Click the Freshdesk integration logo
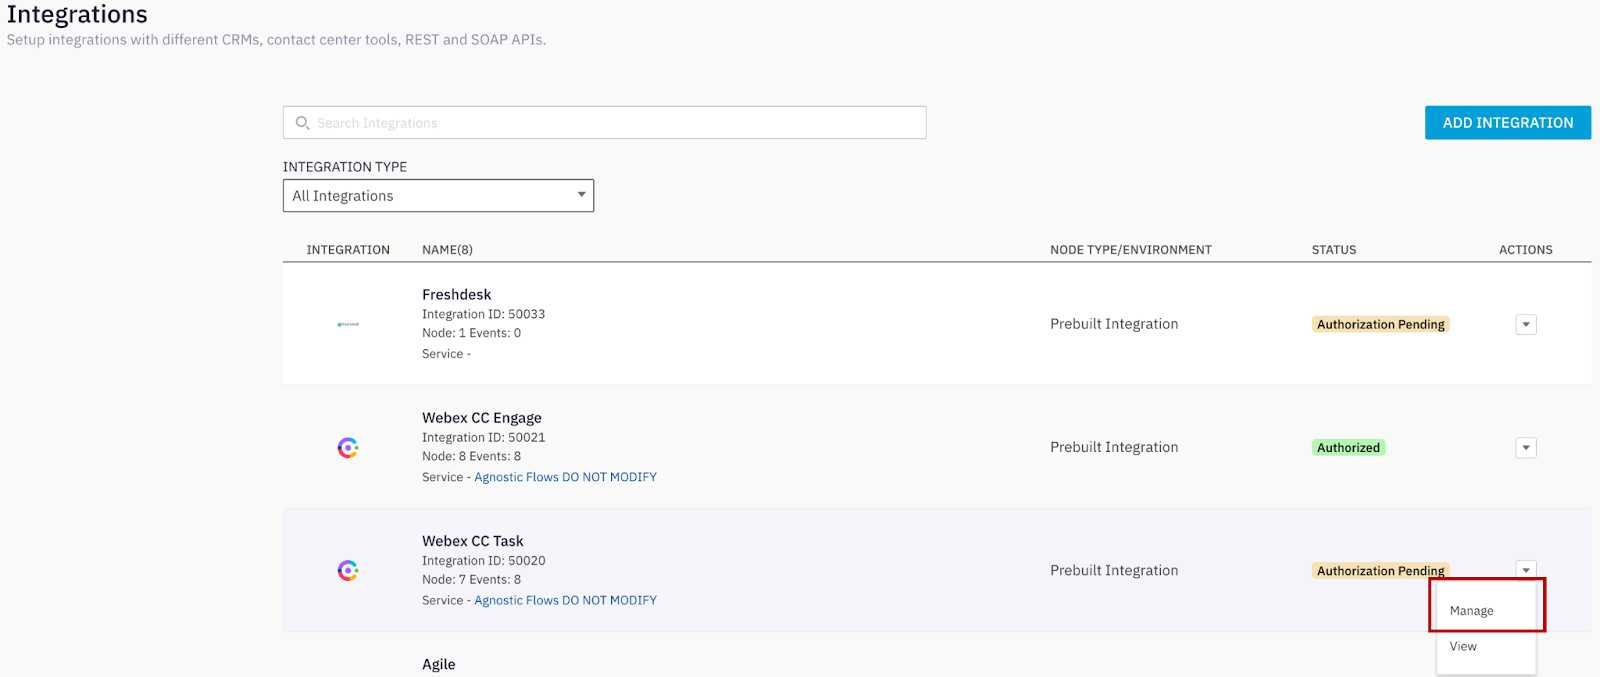This screenshot has height=677, width=1600. tap(348, 324)
